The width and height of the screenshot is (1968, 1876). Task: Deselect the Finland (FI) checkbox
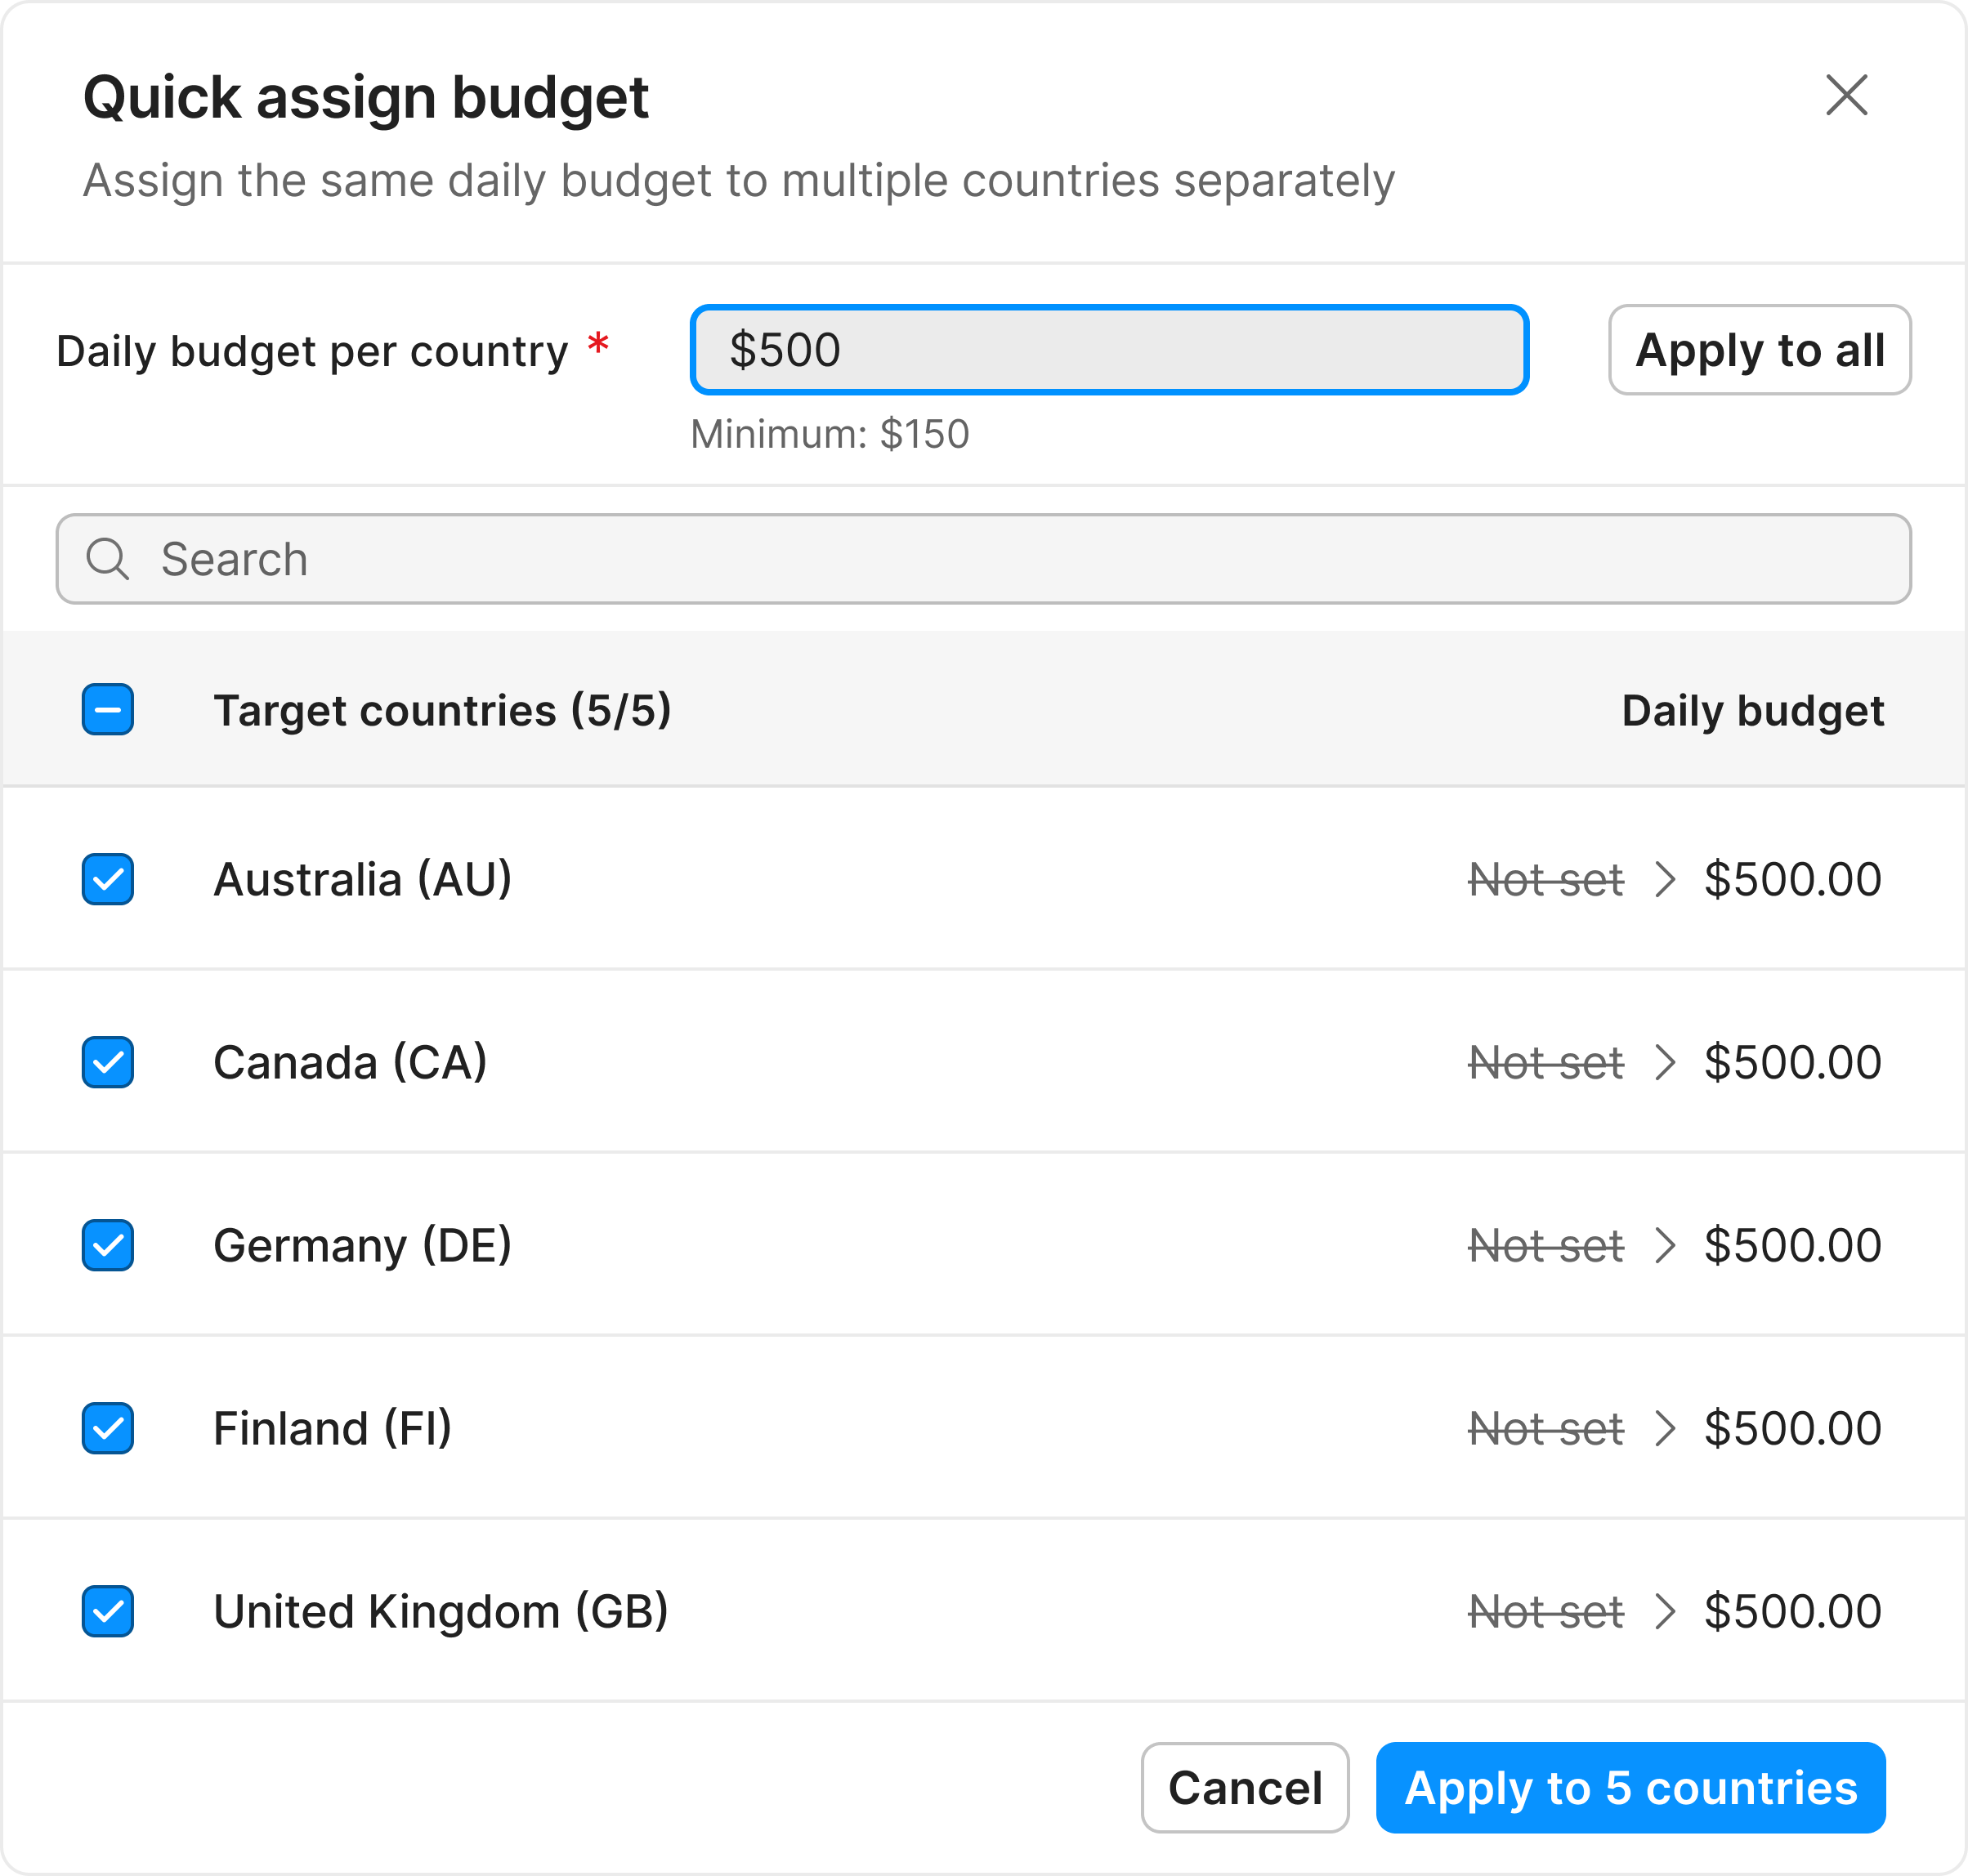[x=108, y=1428]
